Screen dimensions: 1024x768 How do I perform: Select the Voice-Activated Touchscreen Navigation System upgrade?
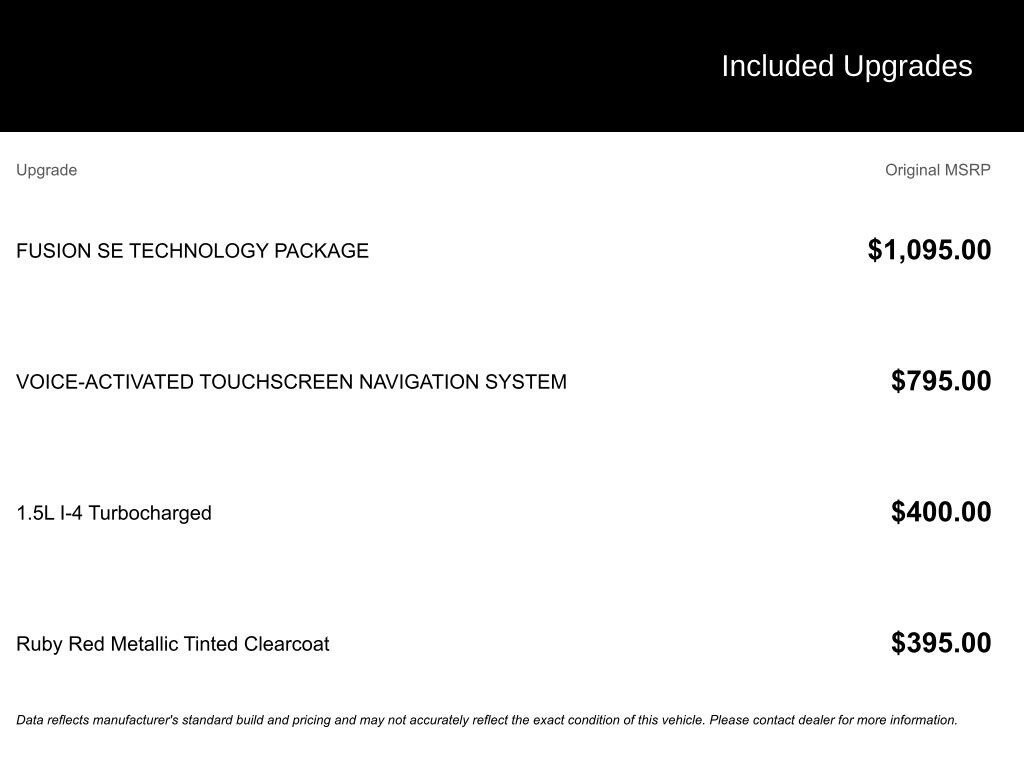[x=291, y=382]
